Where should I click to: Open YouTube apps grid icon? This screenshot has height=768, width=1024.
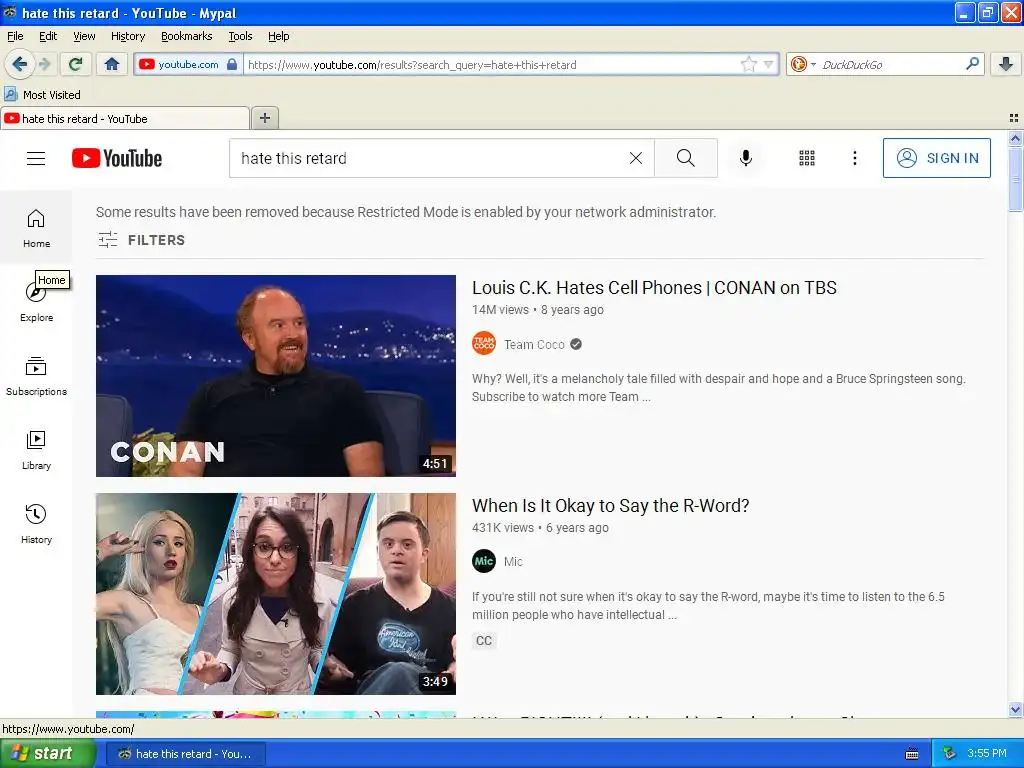point(807,158)
